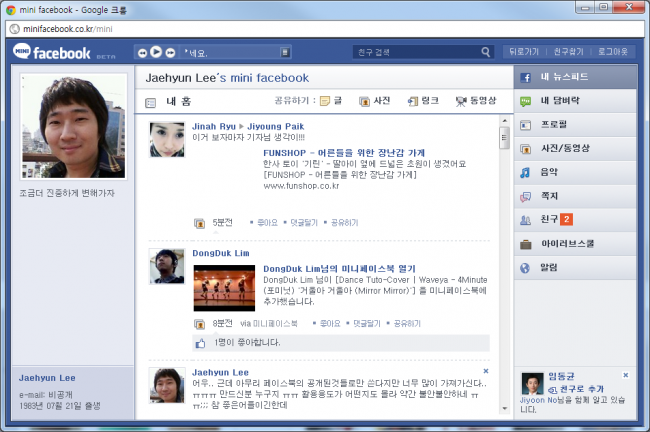Click the thumbs-up icon by 1명이 좋아합니다
Image resolution: width=650 pixels, height=432 pixels.
click(x=200, y=343)
